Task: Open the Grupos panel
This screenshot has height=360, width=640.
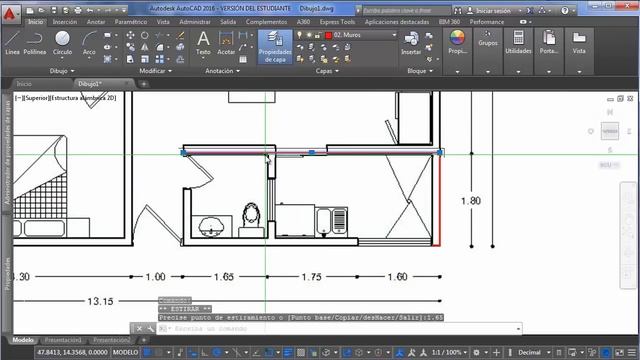Action: coord(488,51)
